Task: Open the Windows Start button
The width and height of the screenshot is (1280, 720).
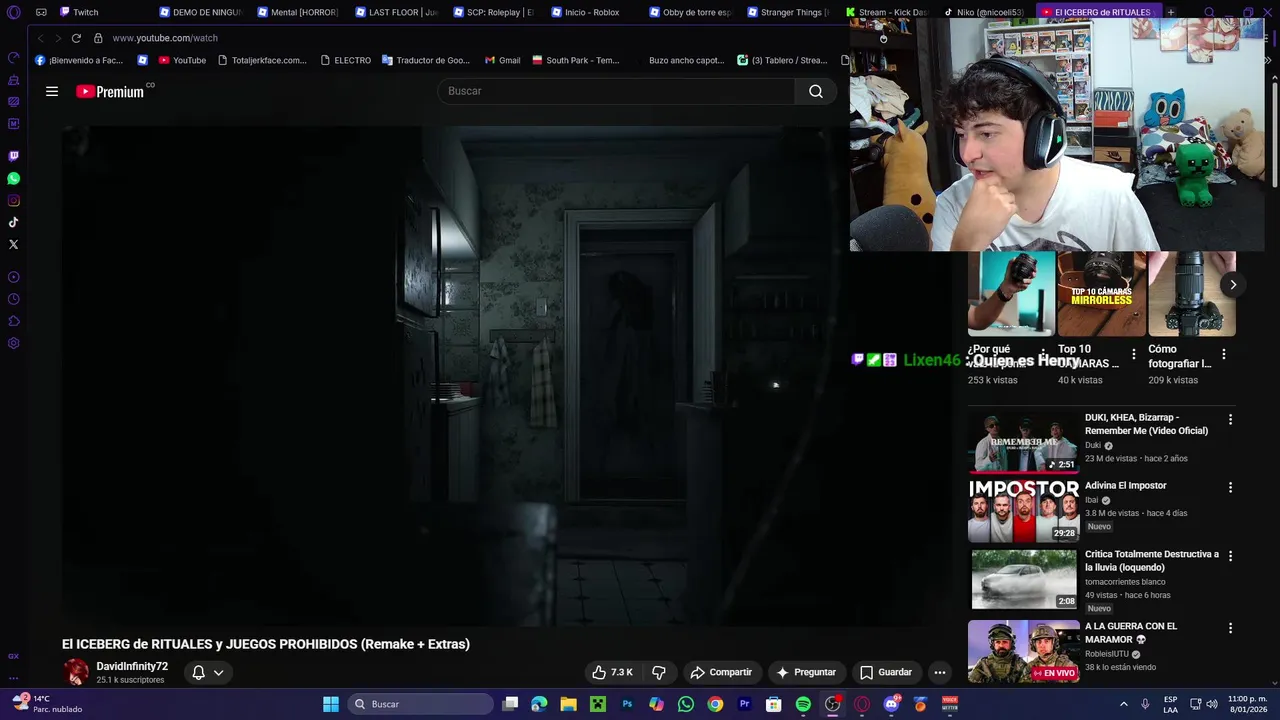Action: [x=331, y=704]
